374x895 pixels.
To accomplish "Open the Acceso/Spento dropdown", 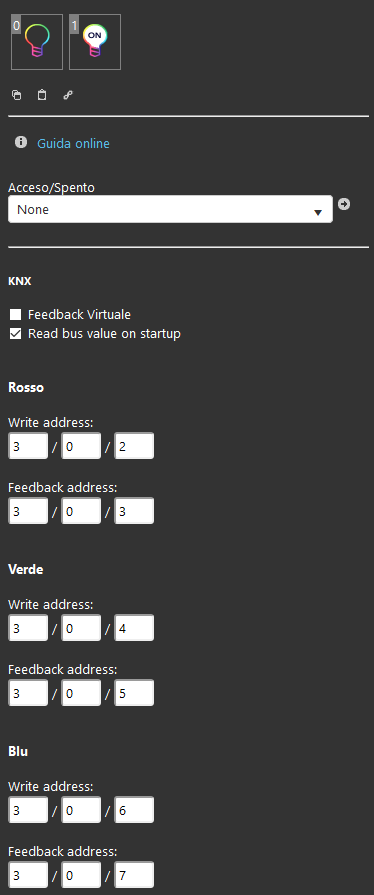I will coord(170,209).
